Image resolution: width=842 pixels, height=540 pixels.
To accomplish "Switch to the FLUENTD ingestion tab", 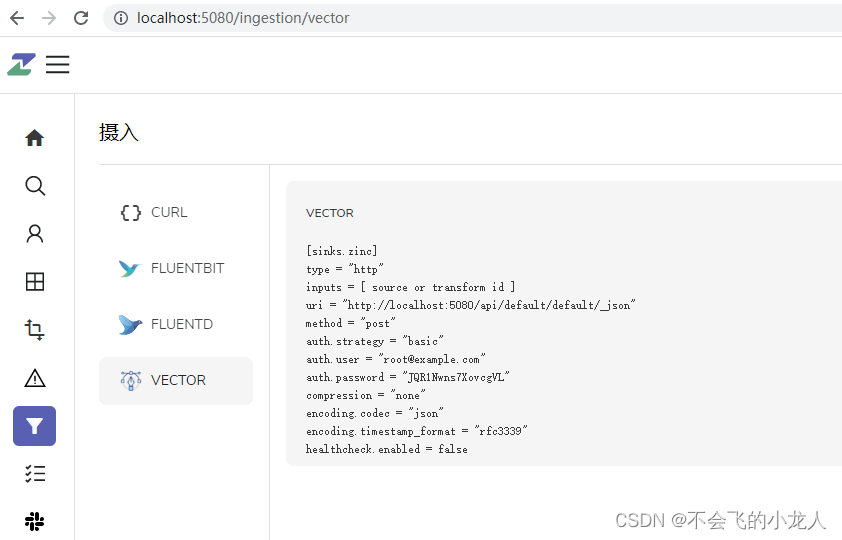I will tap(176, 324).
